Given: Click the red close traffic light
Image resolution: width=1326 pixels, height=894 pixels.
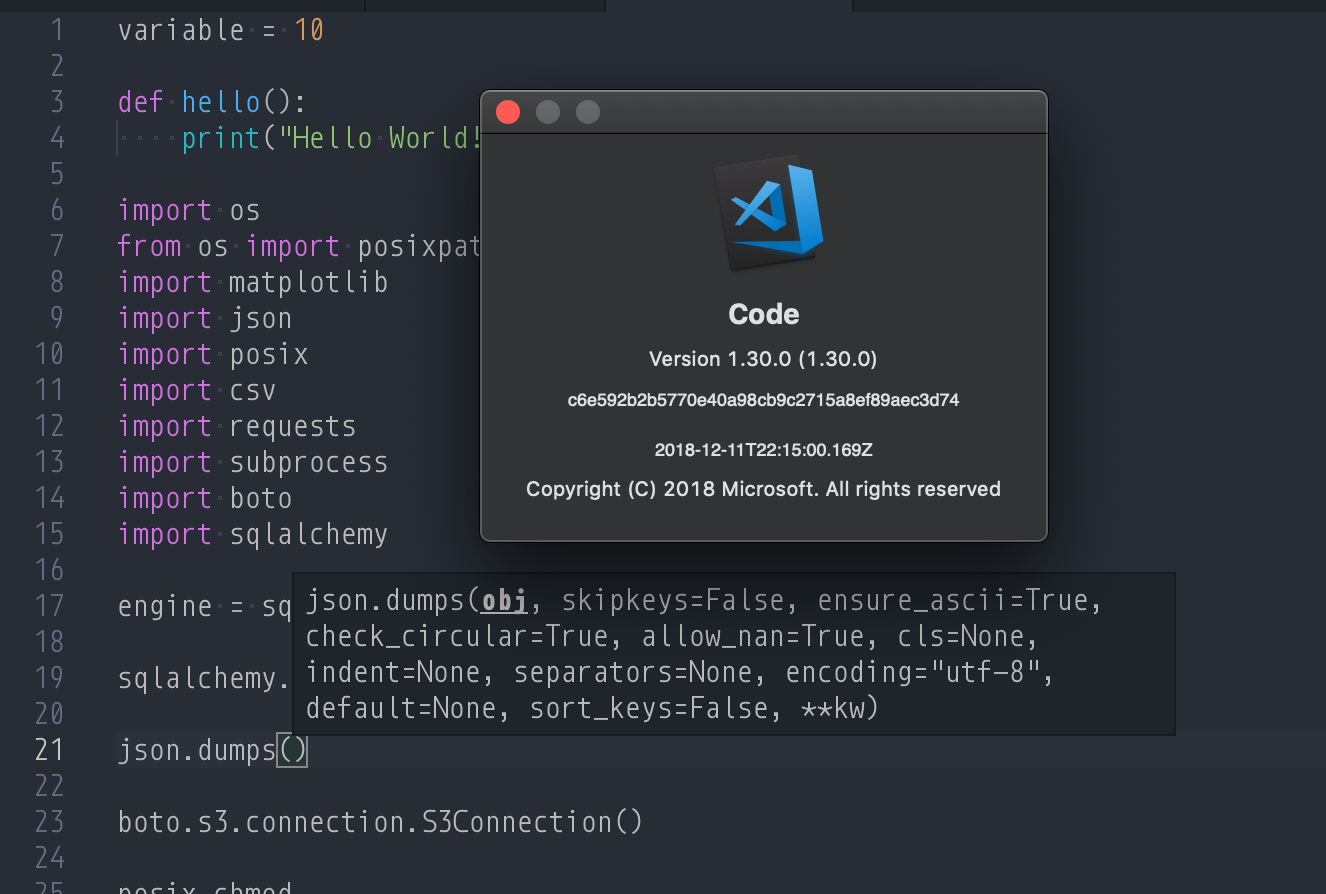Looking at the screenshot, I should (x=508, y=112).
